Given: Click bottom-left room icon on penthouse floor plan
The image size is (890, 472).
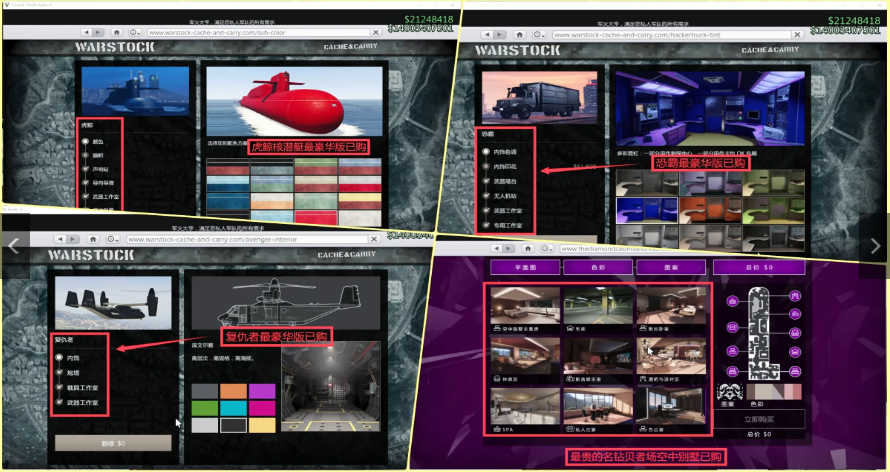Looking at the screenshot, I should click(732, 372).
